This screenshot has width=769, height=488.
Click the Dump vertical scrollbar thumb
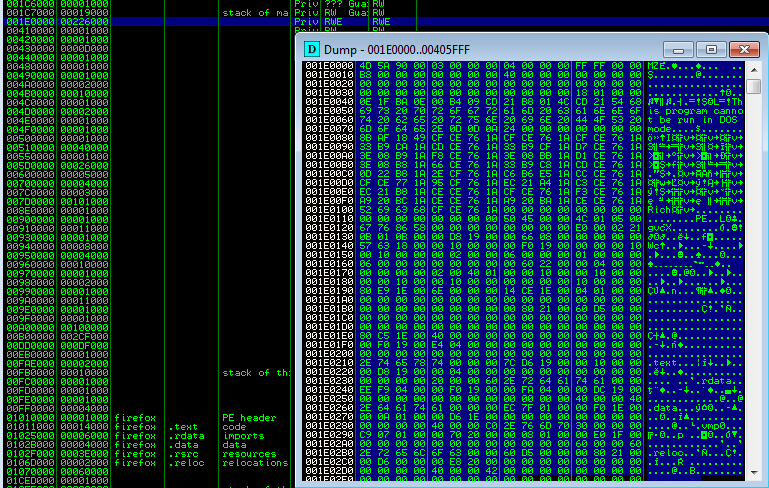coord(754,87)
